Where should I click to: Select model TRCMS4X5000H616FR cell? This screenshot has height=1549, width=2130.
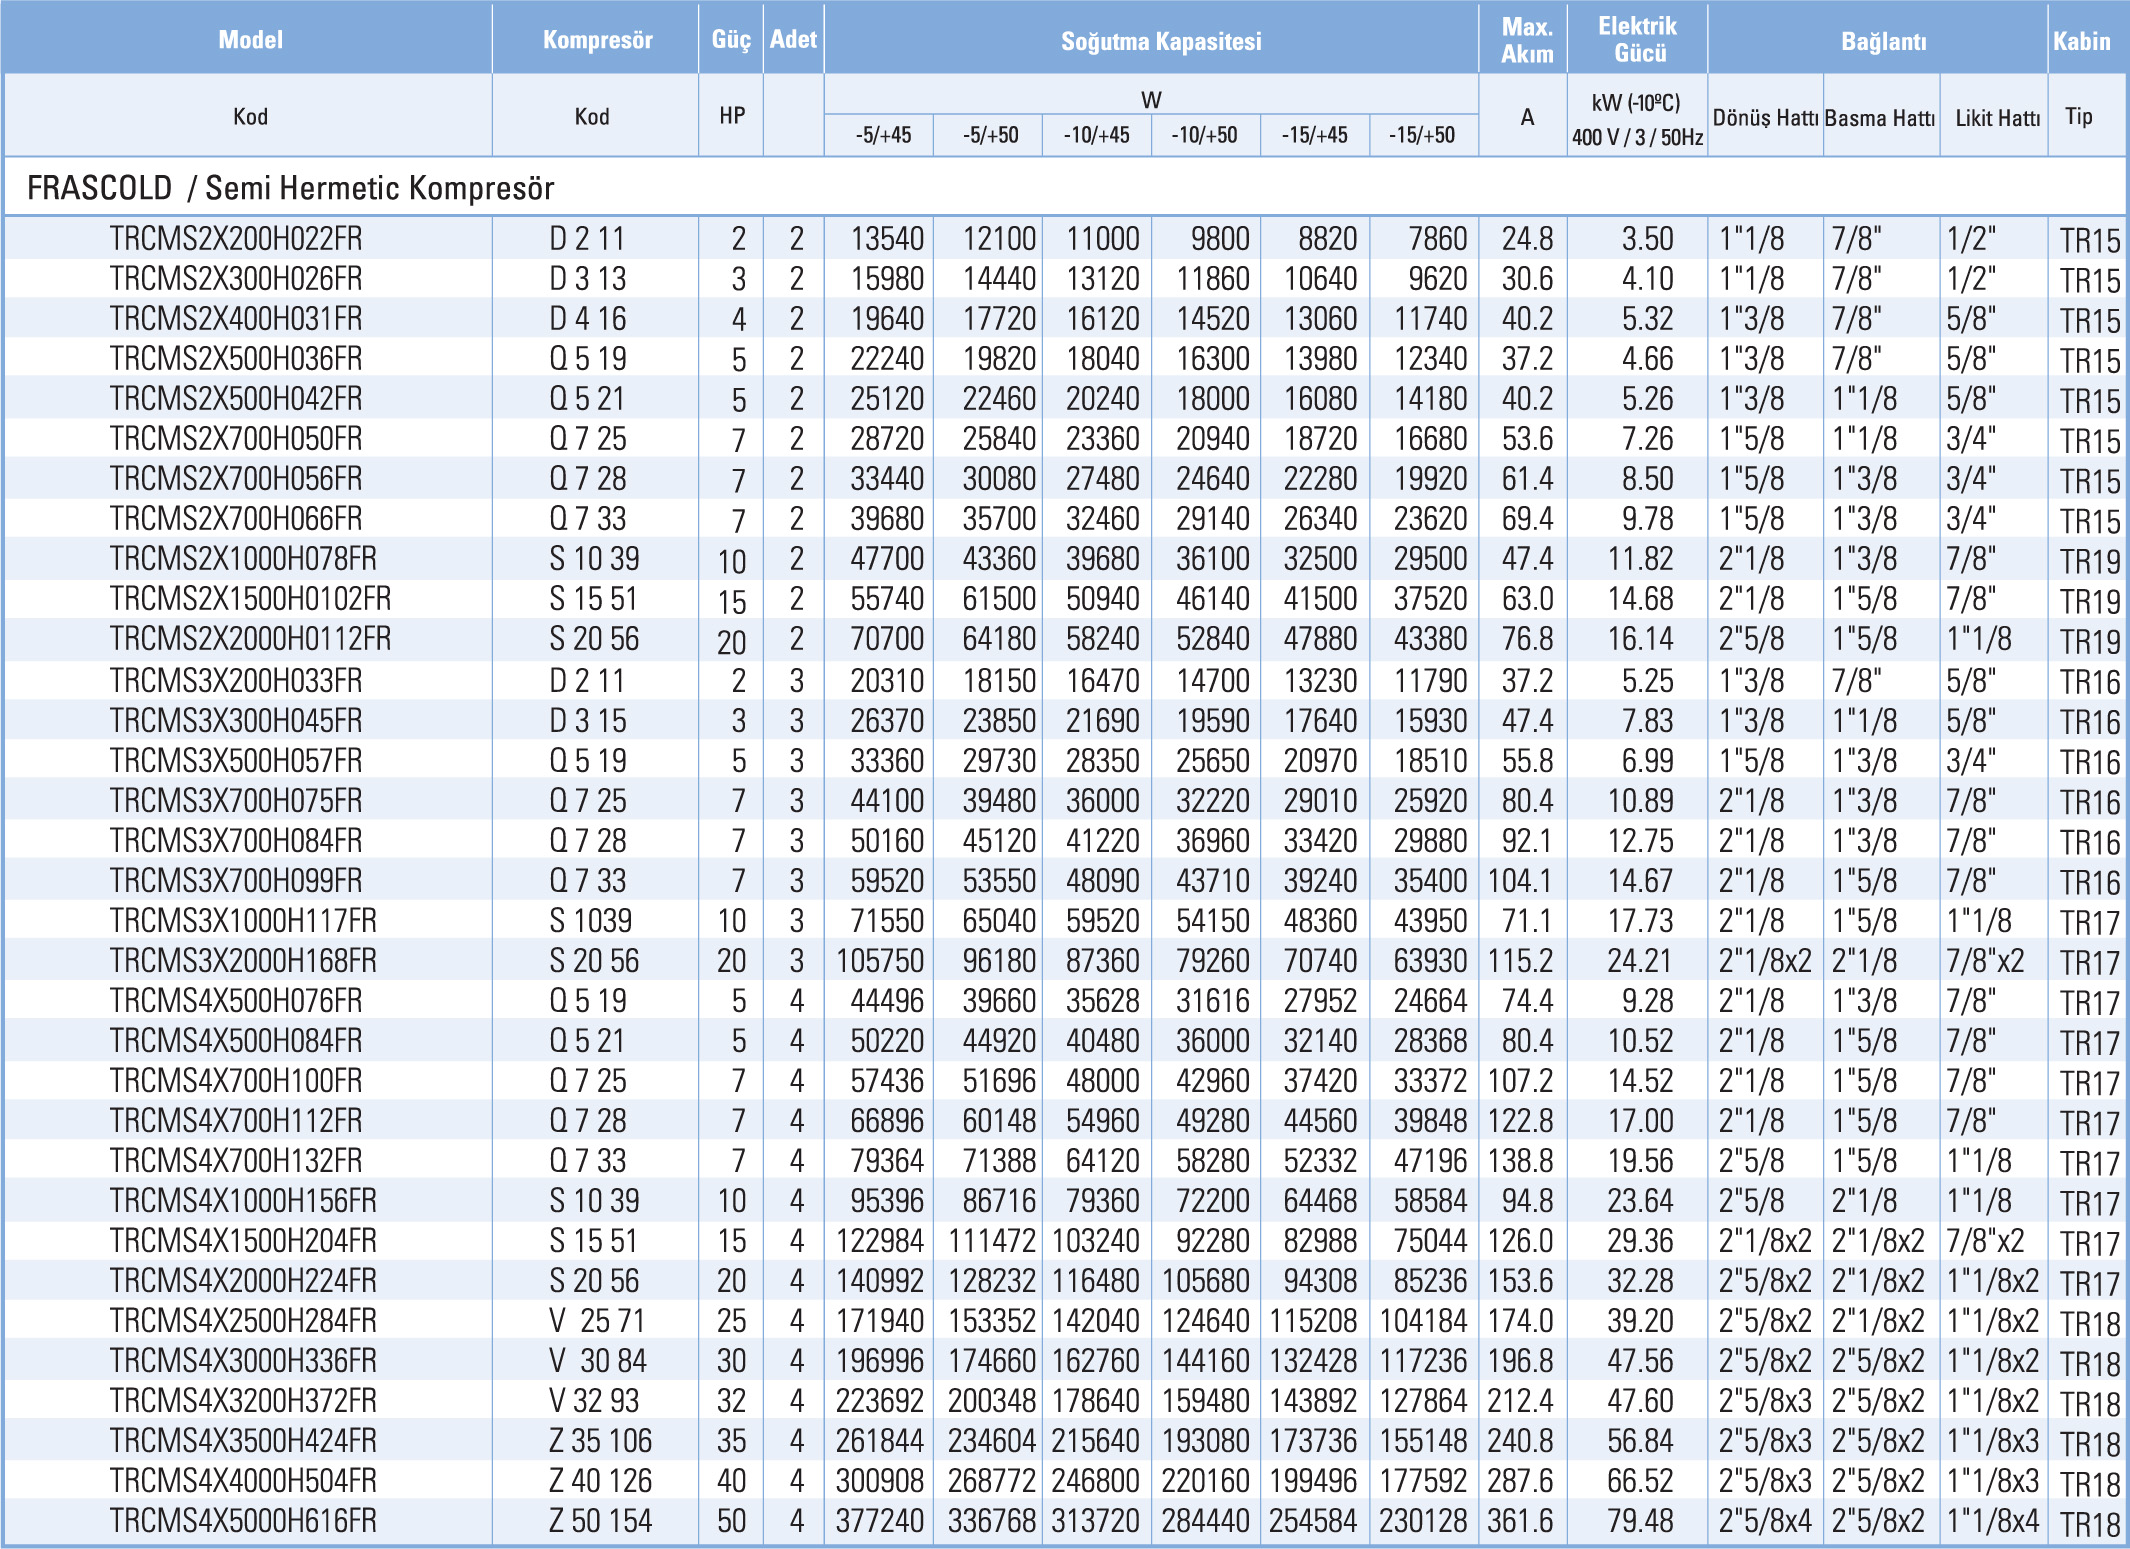click(243, 1521)
